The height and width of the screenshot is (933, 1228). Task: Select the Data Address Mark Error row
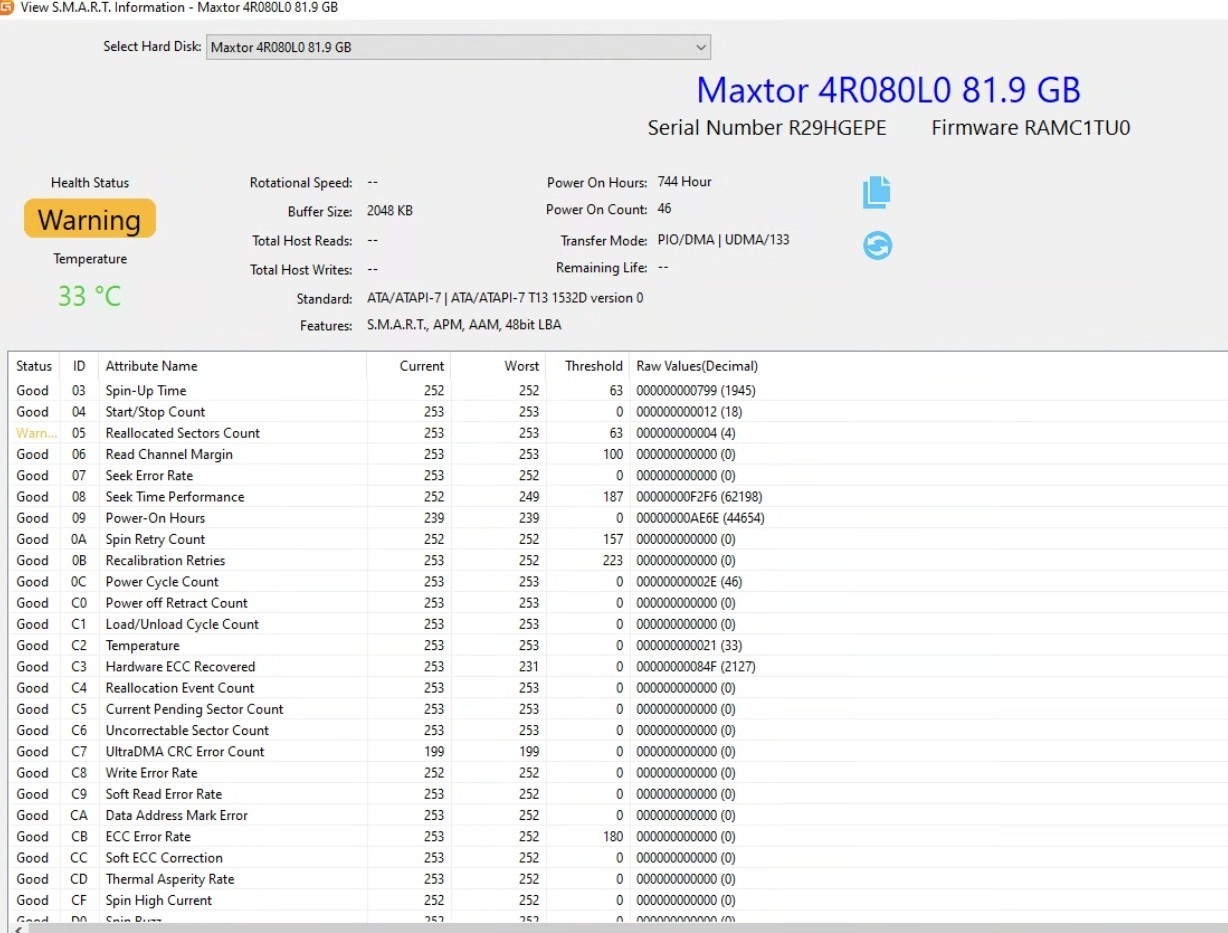click(x=618, y=815)
